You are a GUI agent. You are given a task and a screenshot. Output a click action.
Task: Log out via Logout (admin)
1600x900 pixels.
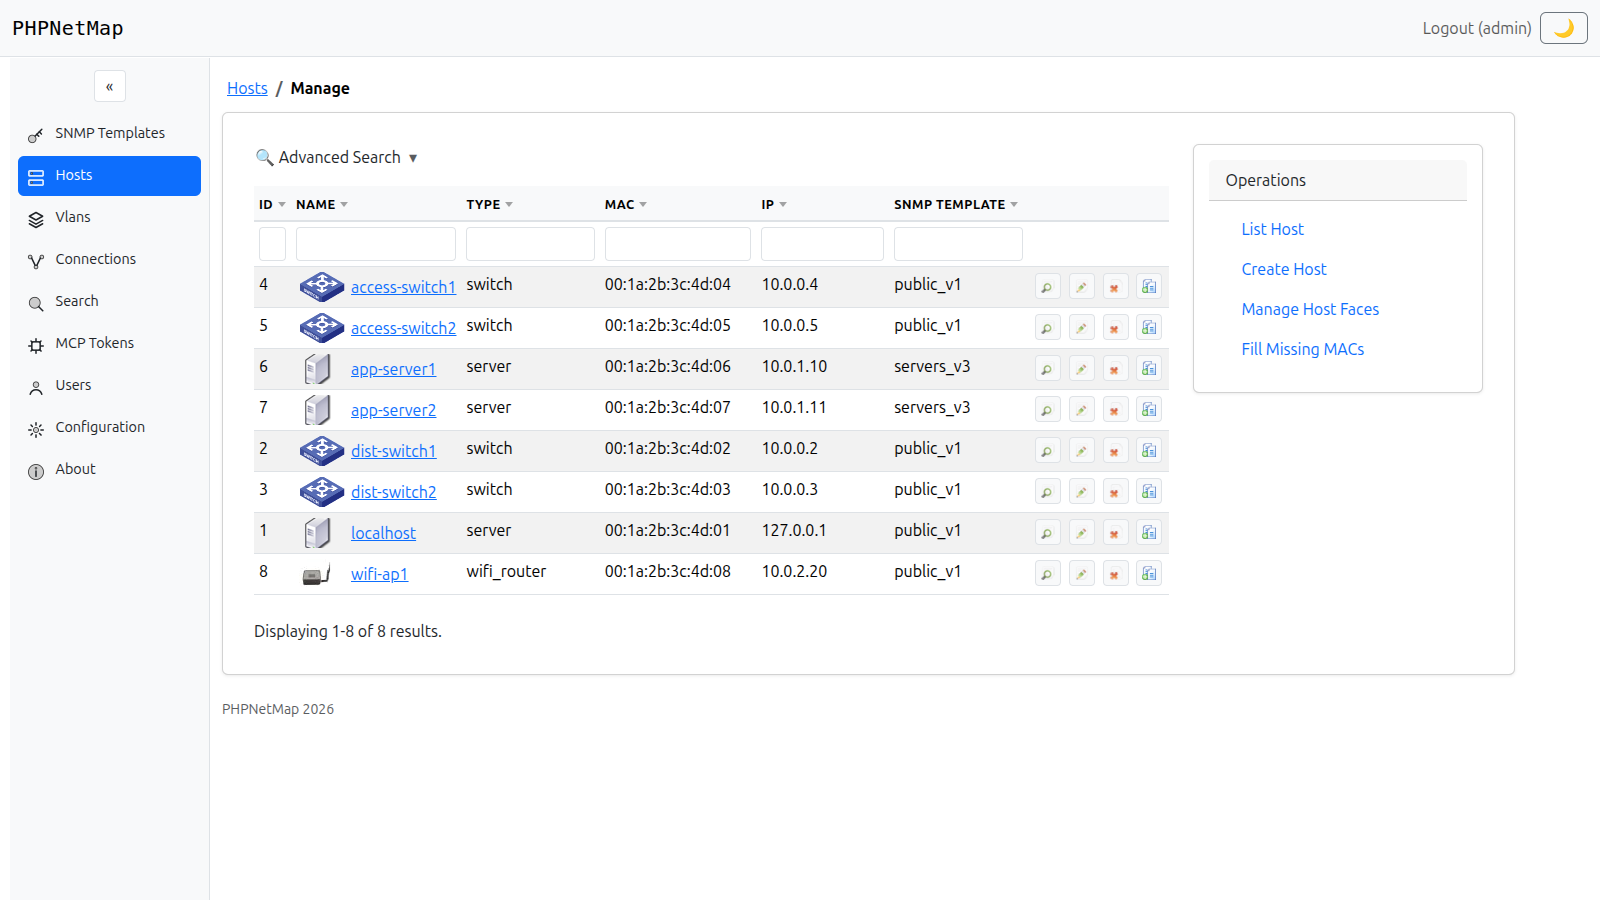pos(1477,28)
